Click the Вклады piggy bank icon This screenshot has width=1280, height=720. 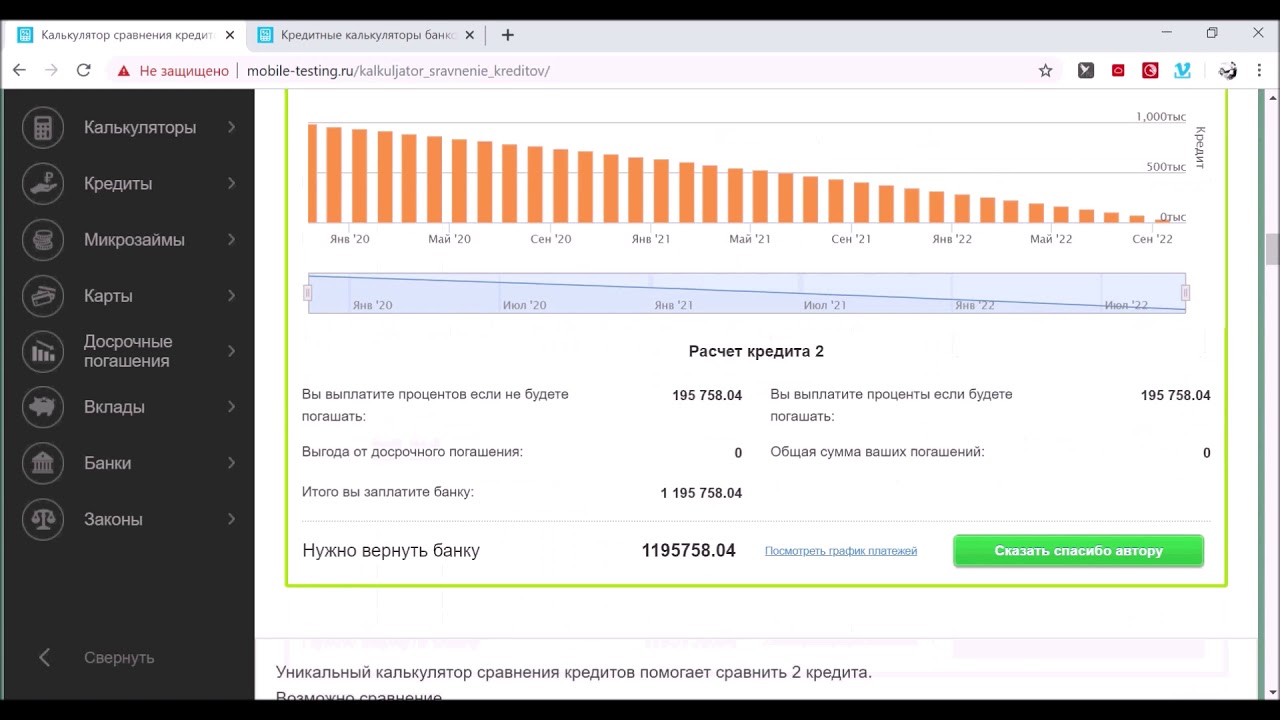point(43,407)
